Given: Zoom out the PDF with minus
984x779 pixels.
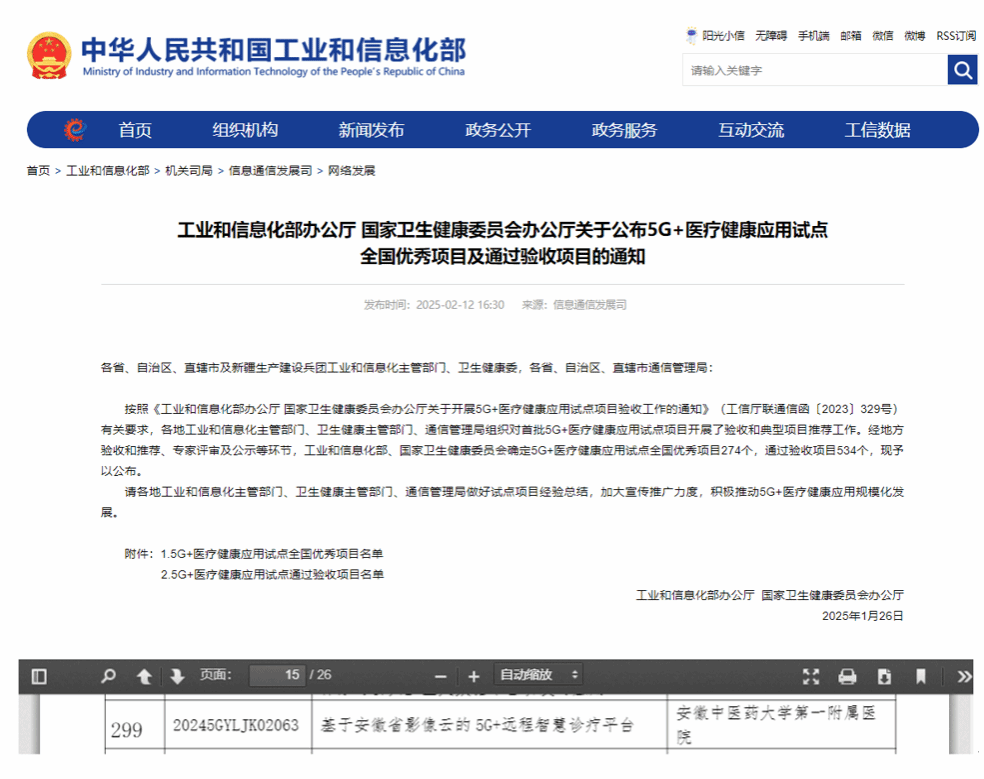Looking at the screenshot, I should (x=439, y=676).
